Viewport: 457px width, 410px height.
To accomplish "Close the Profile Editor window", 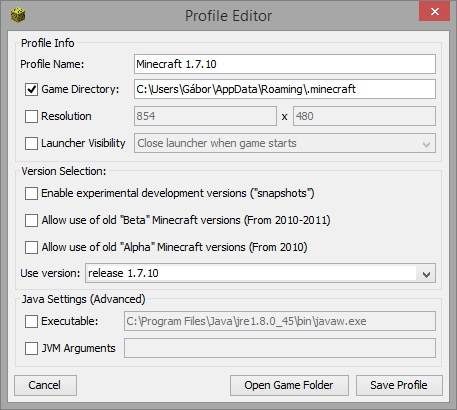I will click(435, 11).
